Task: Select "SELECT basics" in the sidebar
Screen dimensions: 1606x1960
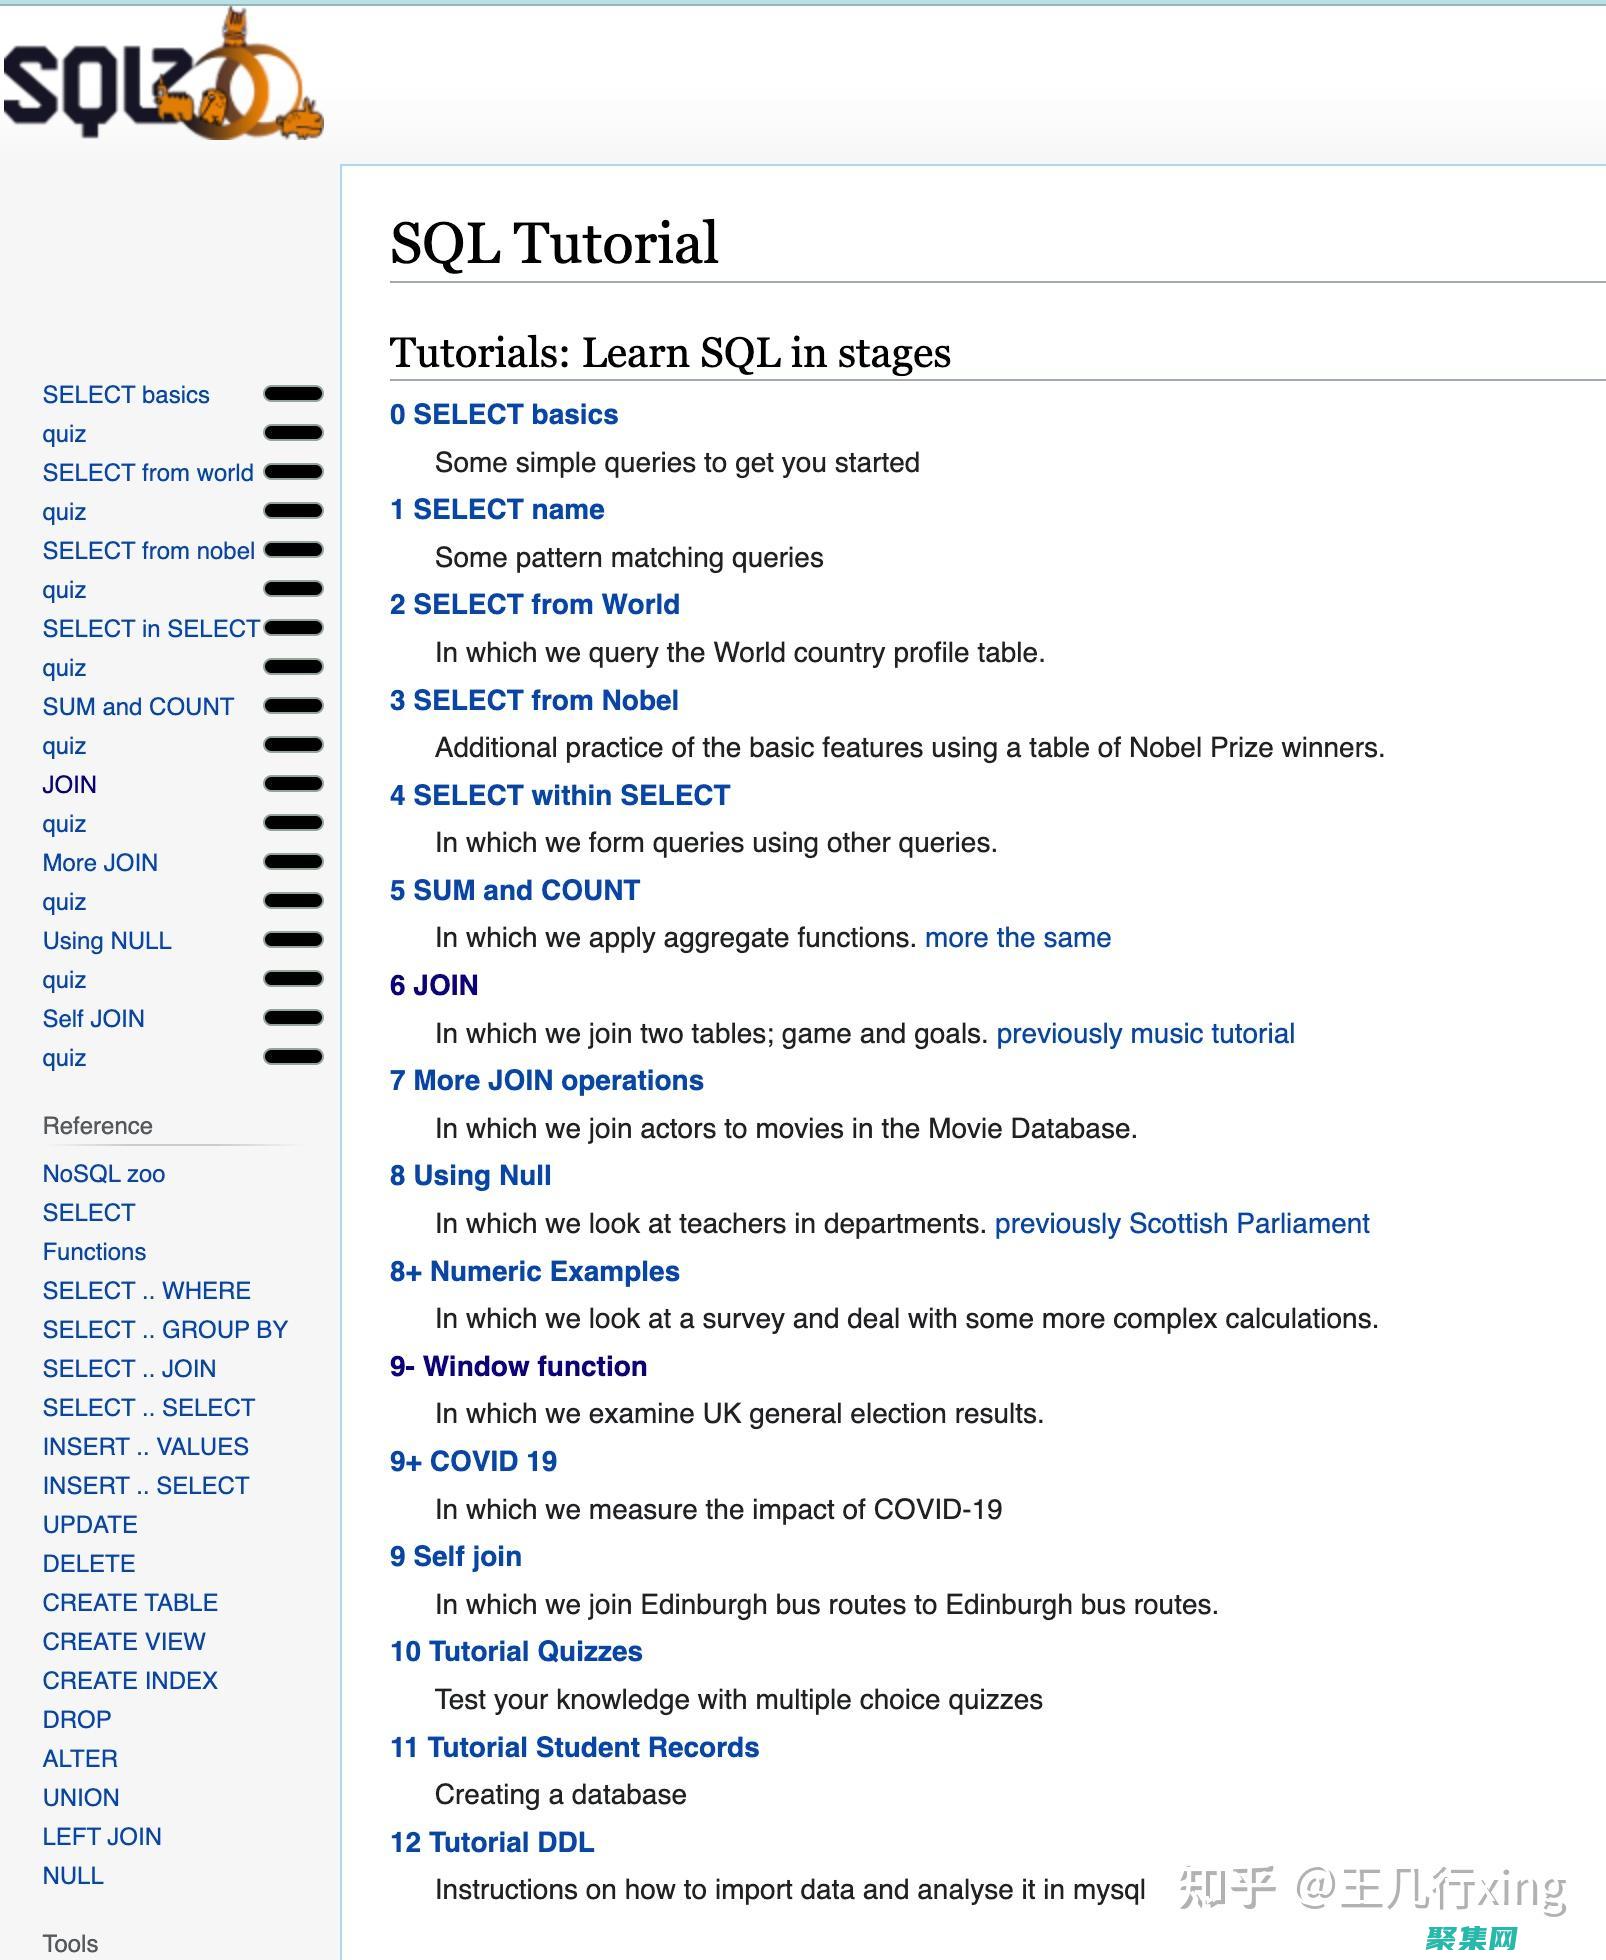Action: point(126,394)
